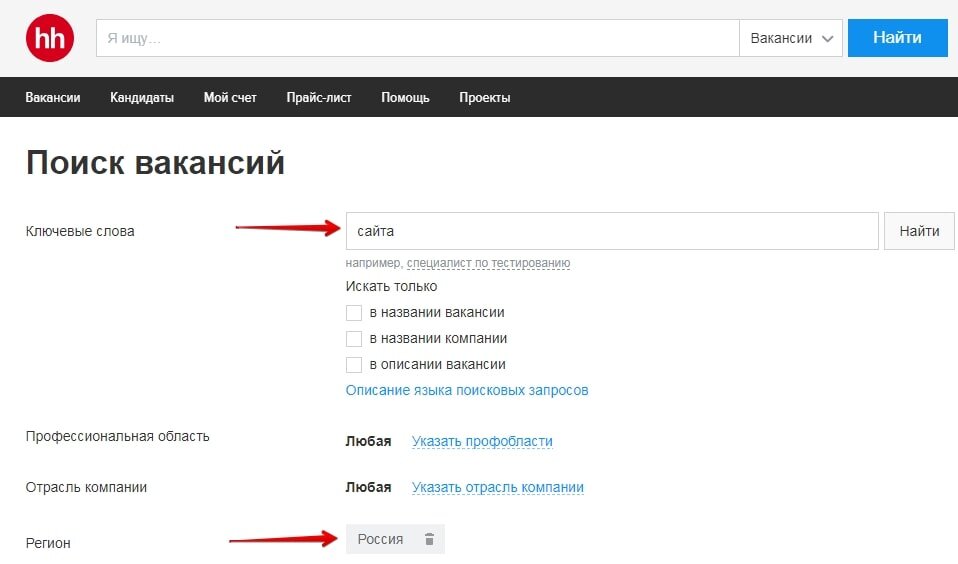Click the grey Найти button beside keywords

coord(919,231)
